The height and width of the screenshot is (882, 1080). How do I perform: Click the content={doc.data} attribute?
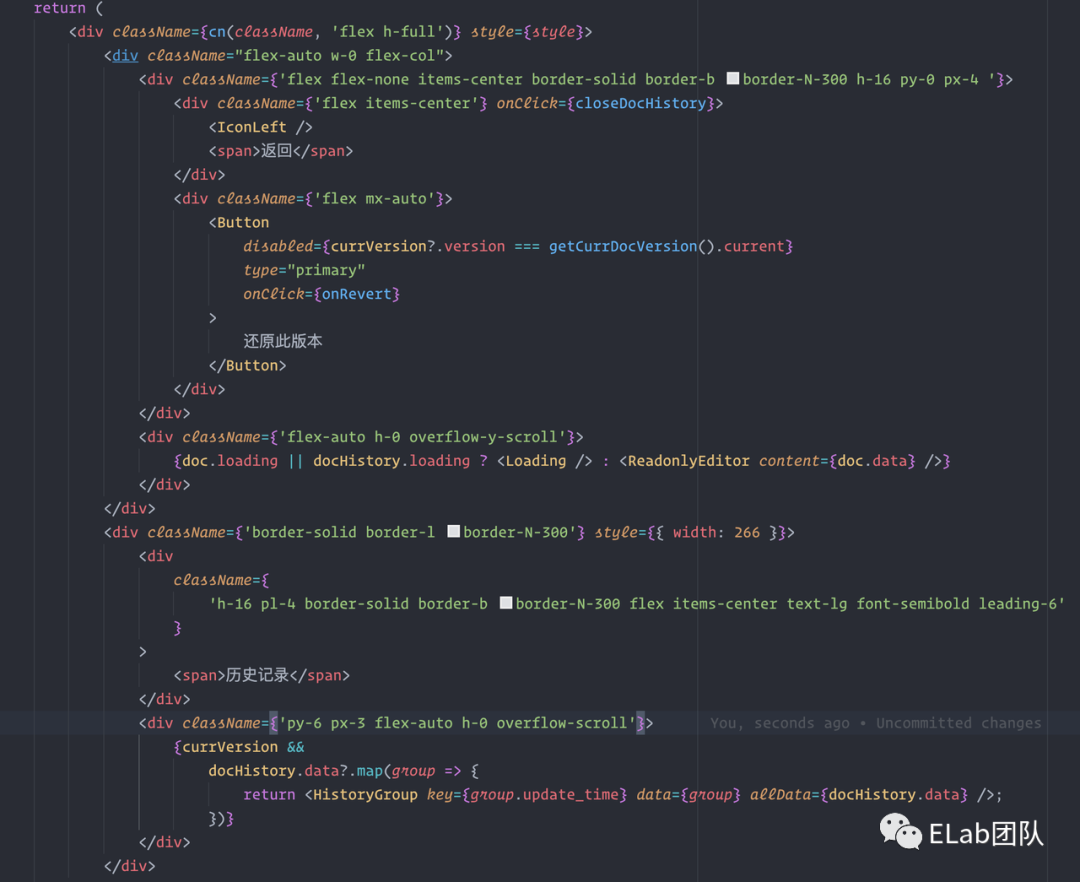837,461
